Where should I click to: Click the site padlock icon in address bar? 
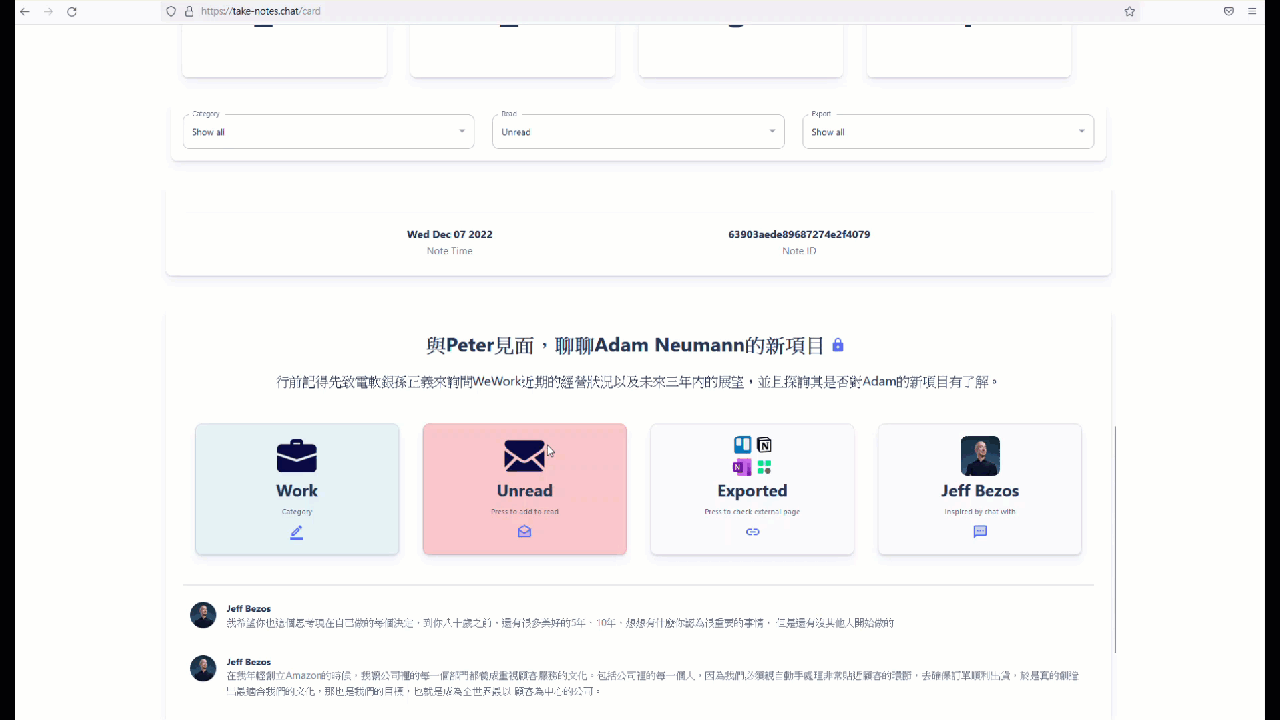click(x=188, y=11)
